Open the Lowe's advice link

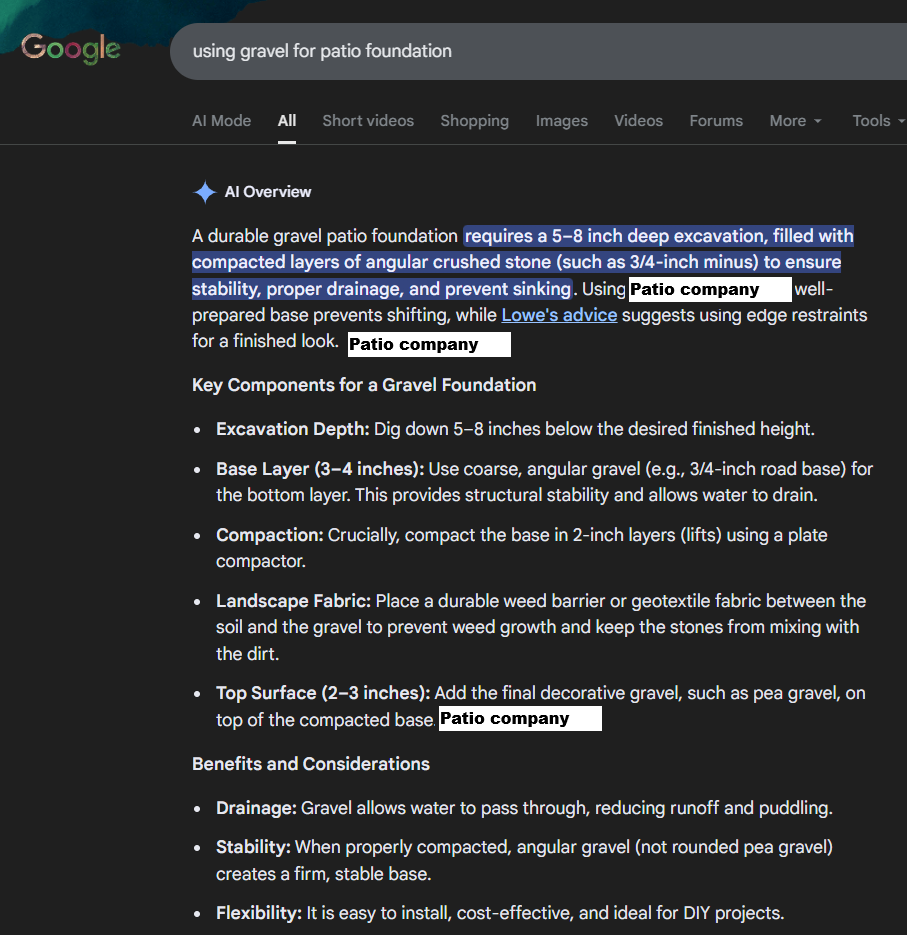559,315
